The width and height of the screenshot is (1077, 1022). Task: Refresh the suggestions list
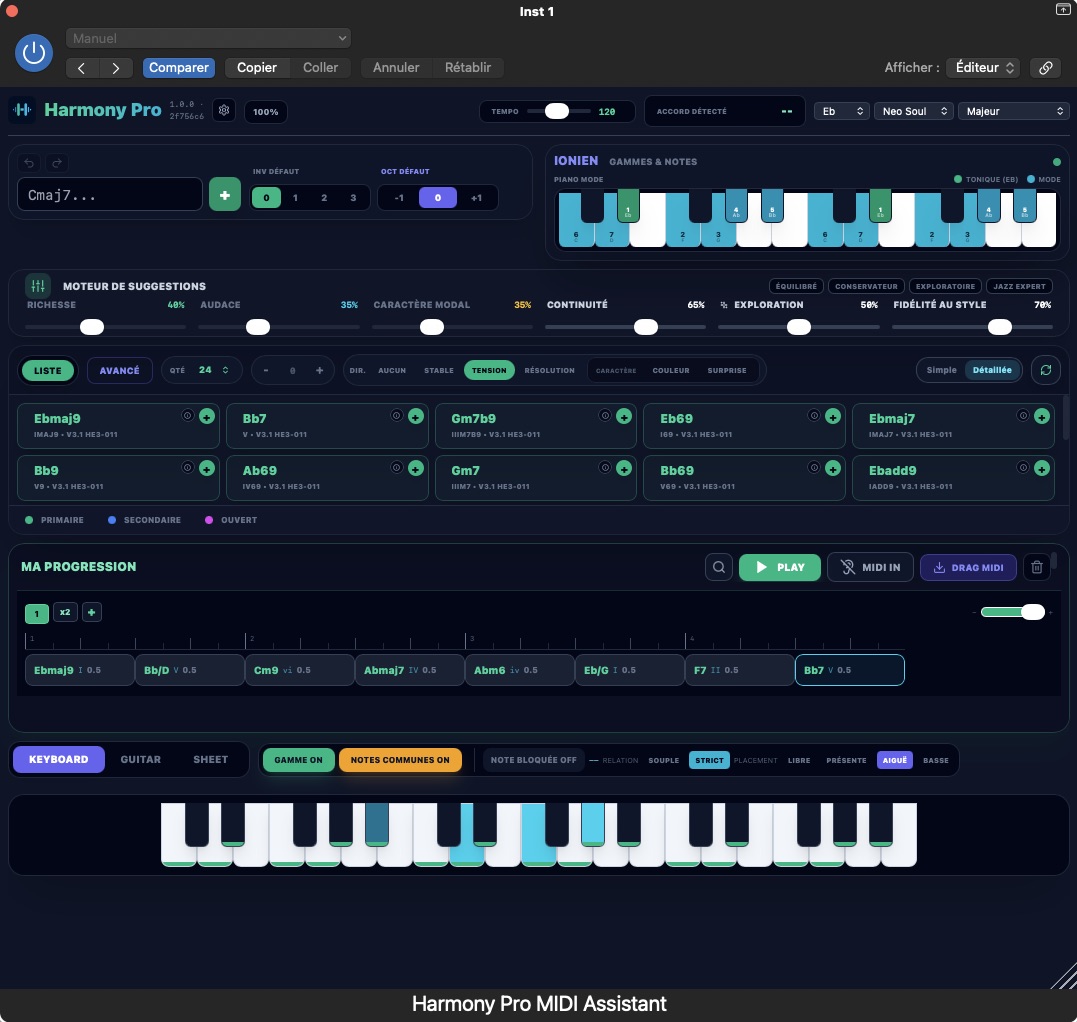[x=1045, y=370]
